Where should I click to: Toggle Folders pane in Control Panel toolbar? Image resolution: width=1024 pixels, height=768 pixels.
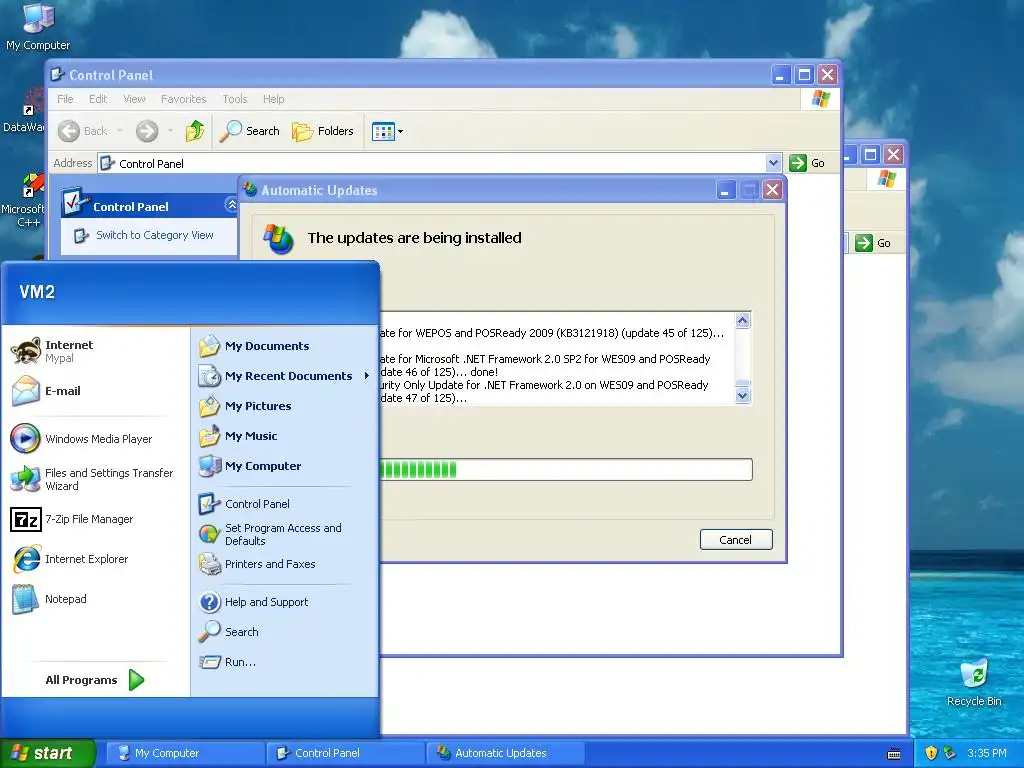[x=323, y=131]
